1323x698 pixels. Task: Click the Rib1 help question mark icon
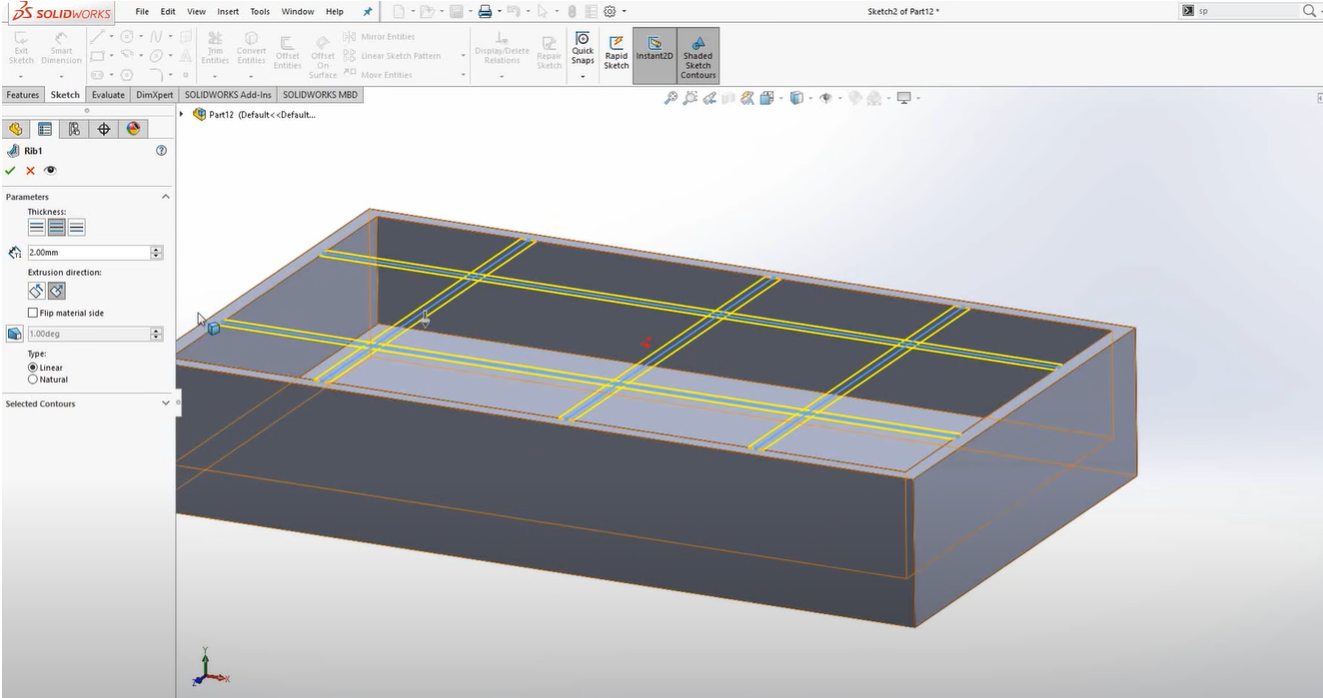coord(161,150)
